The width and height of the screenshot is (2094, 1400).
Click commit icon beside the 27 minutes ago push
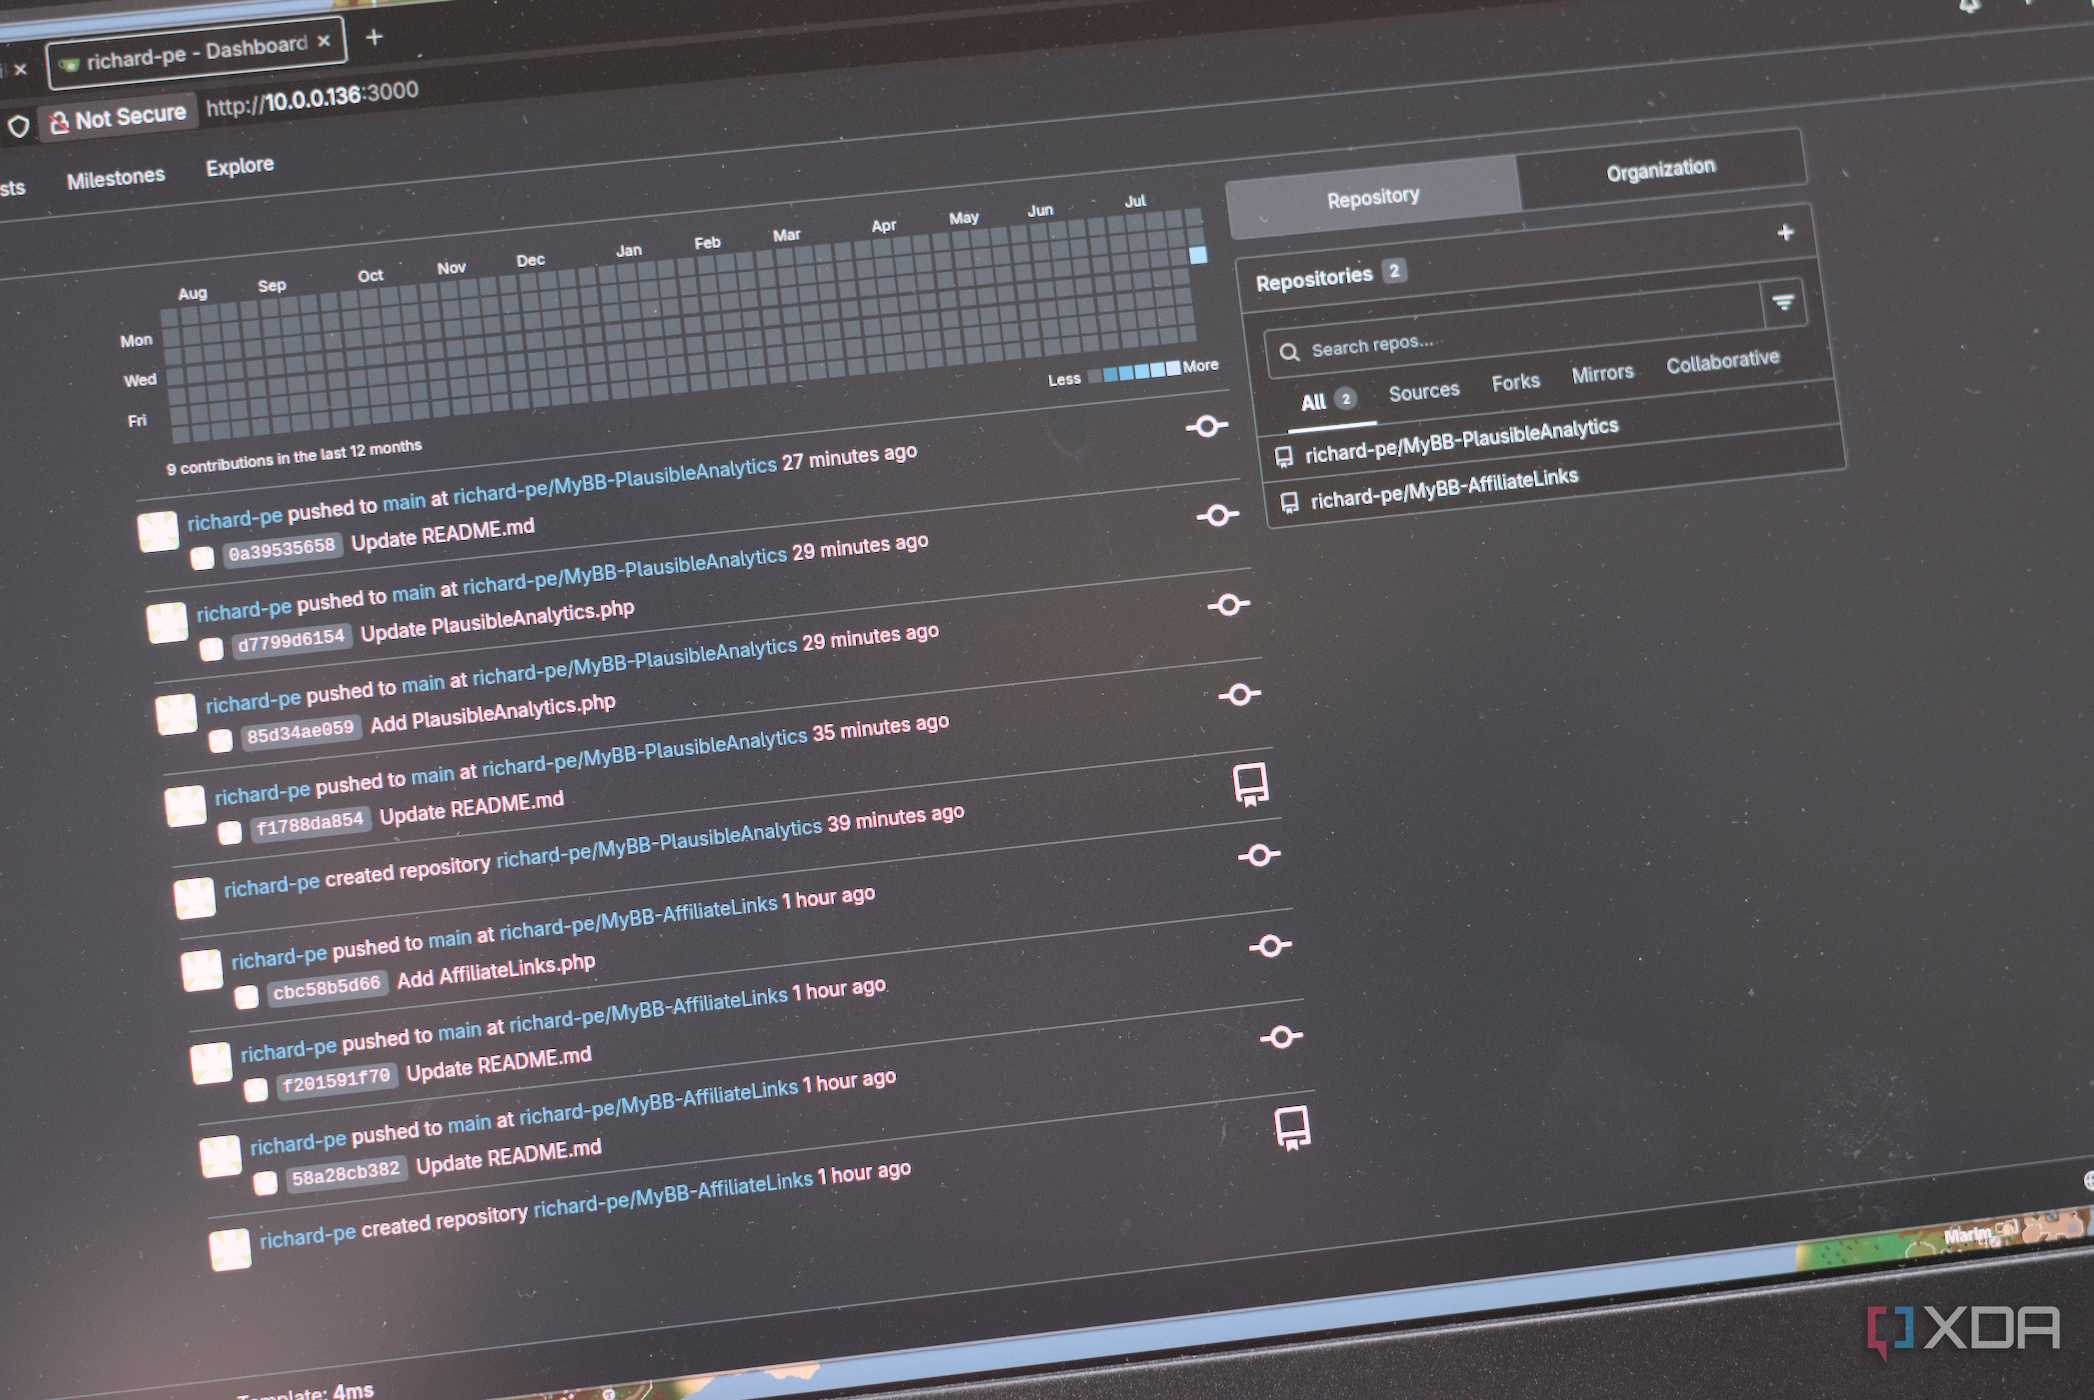pyautogui.click(x=1206, y=426)
